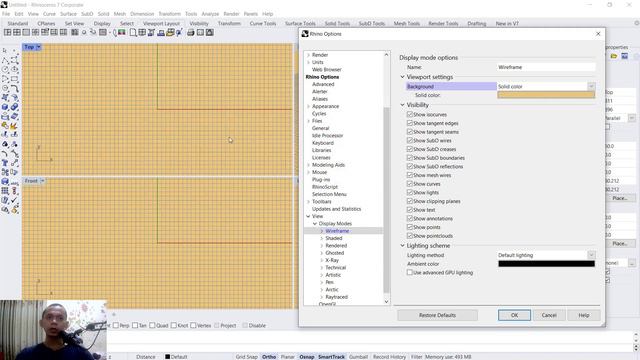
Task: Enable Use advanced GPU lighting
Action: pos(409,272)
